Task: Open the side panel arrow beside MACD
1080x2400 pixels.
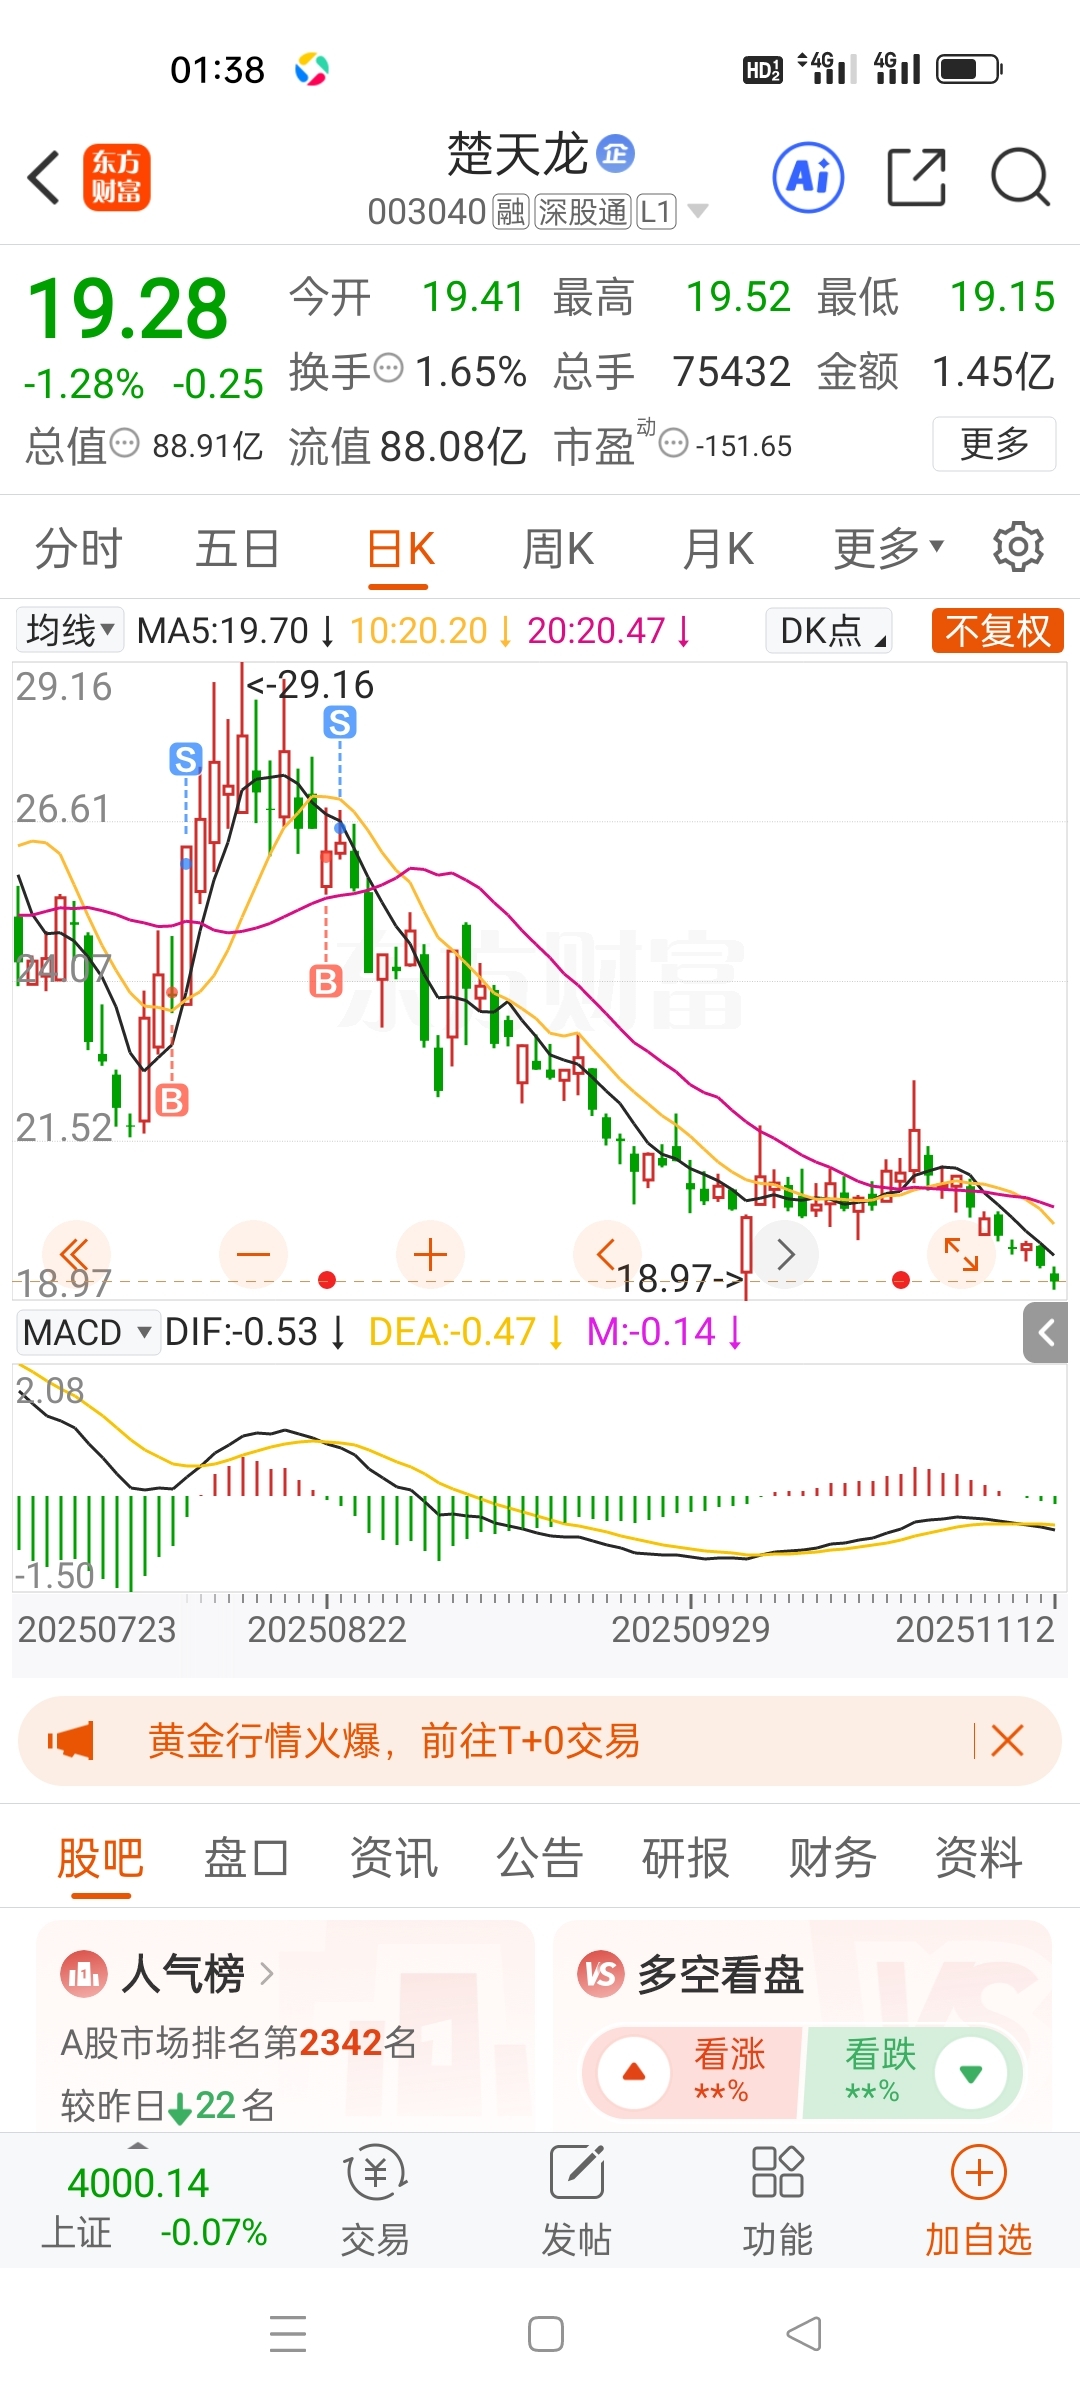Action: click(1046, 1332)
